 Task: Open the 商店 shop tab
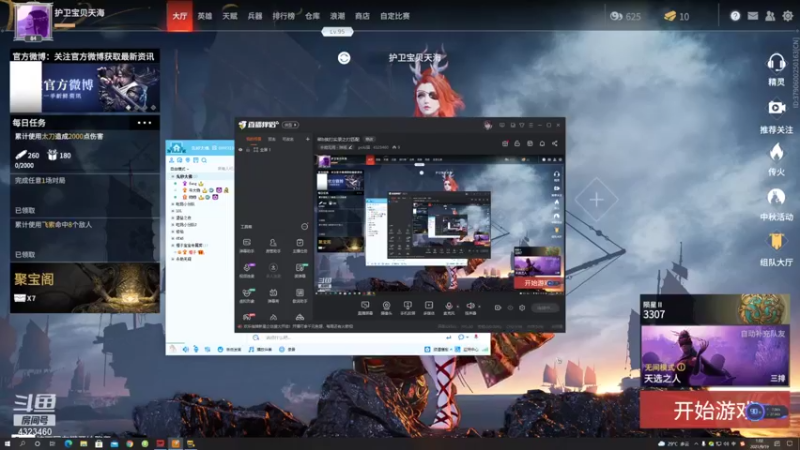tap(362, 16)
